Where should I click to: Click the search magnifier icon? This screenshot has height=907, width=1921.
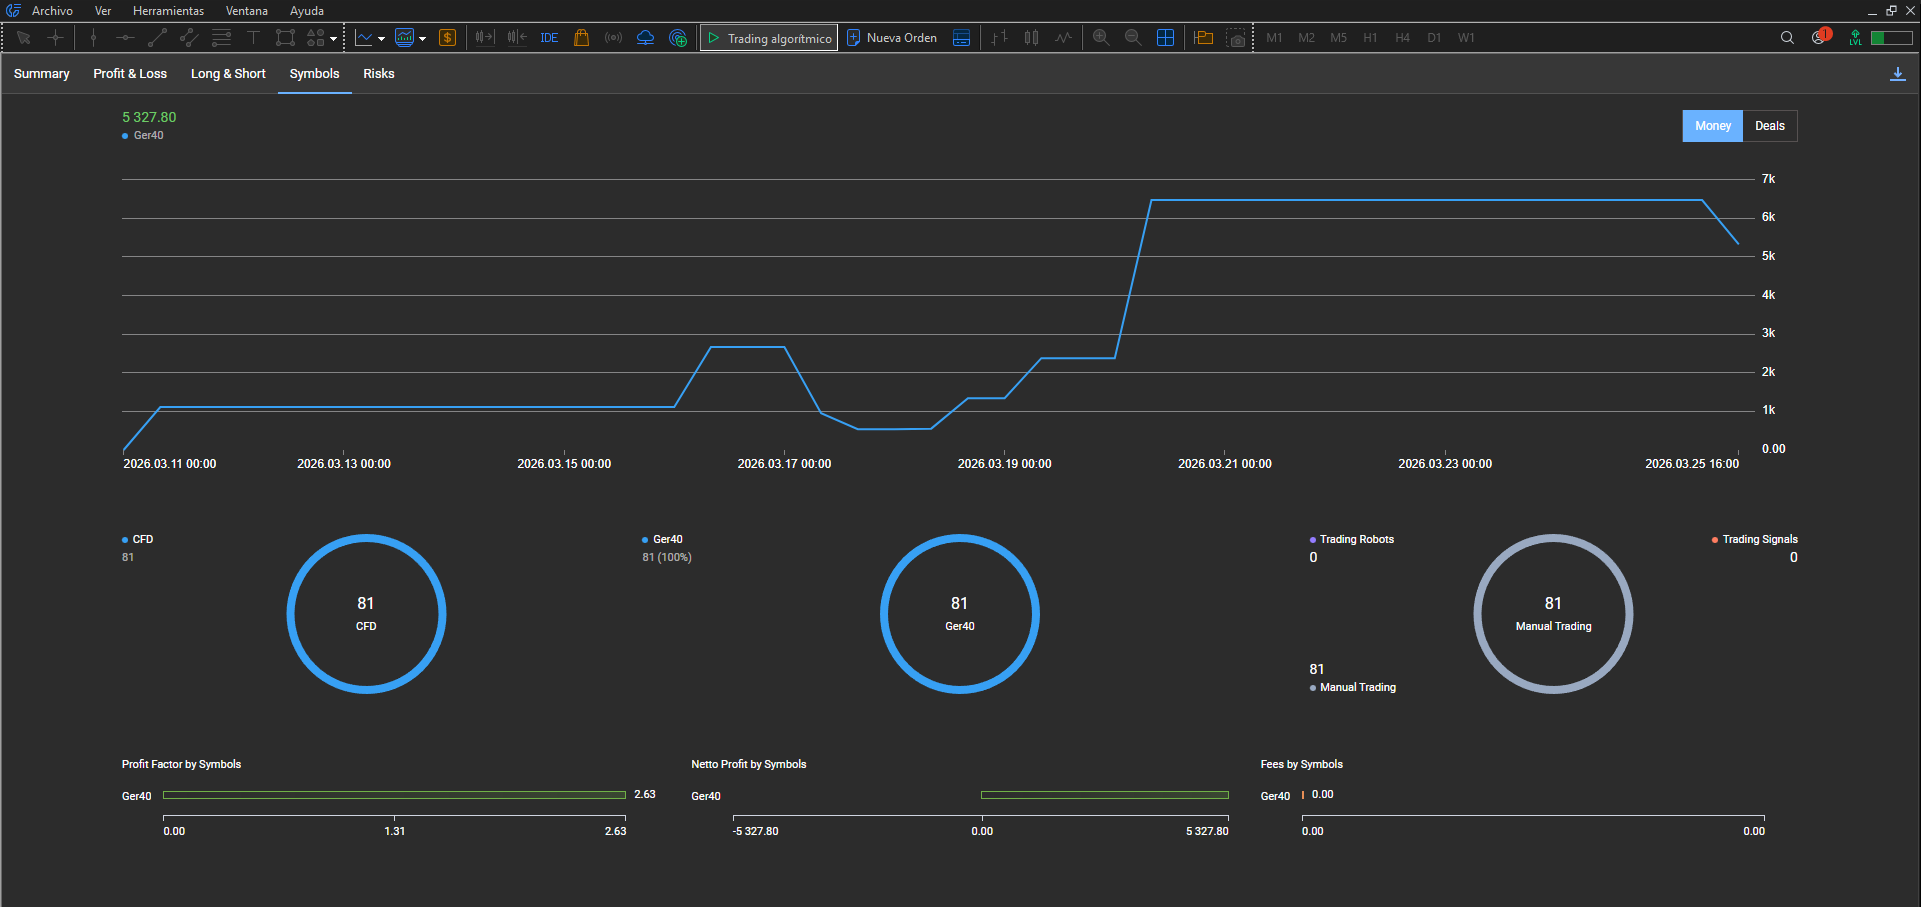pos(1787,38)
